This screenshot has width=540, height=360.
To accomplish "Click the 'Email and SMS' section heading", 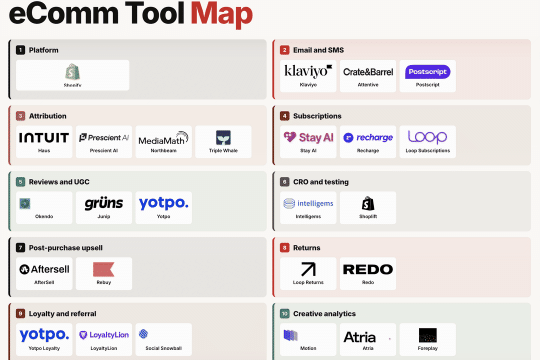I will pos(318,50).
